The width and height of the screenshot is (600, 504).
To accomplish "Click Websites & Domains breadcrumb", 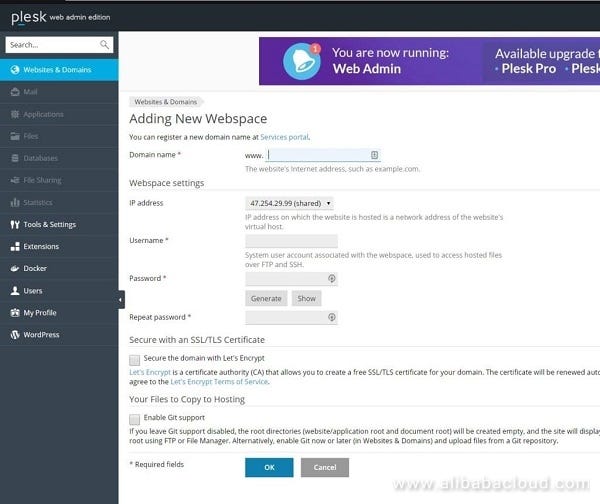I will coord(166,102).
